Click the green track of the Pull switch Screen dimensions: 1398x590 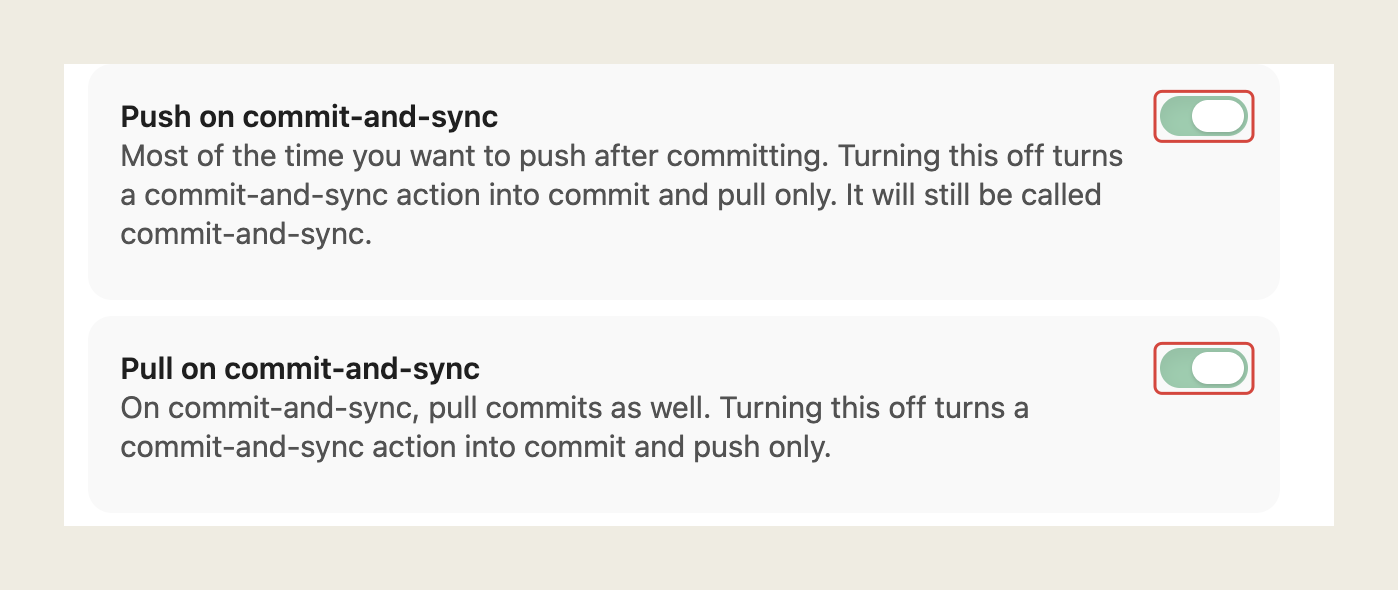pyautogui.click(x=1176, y=369)
